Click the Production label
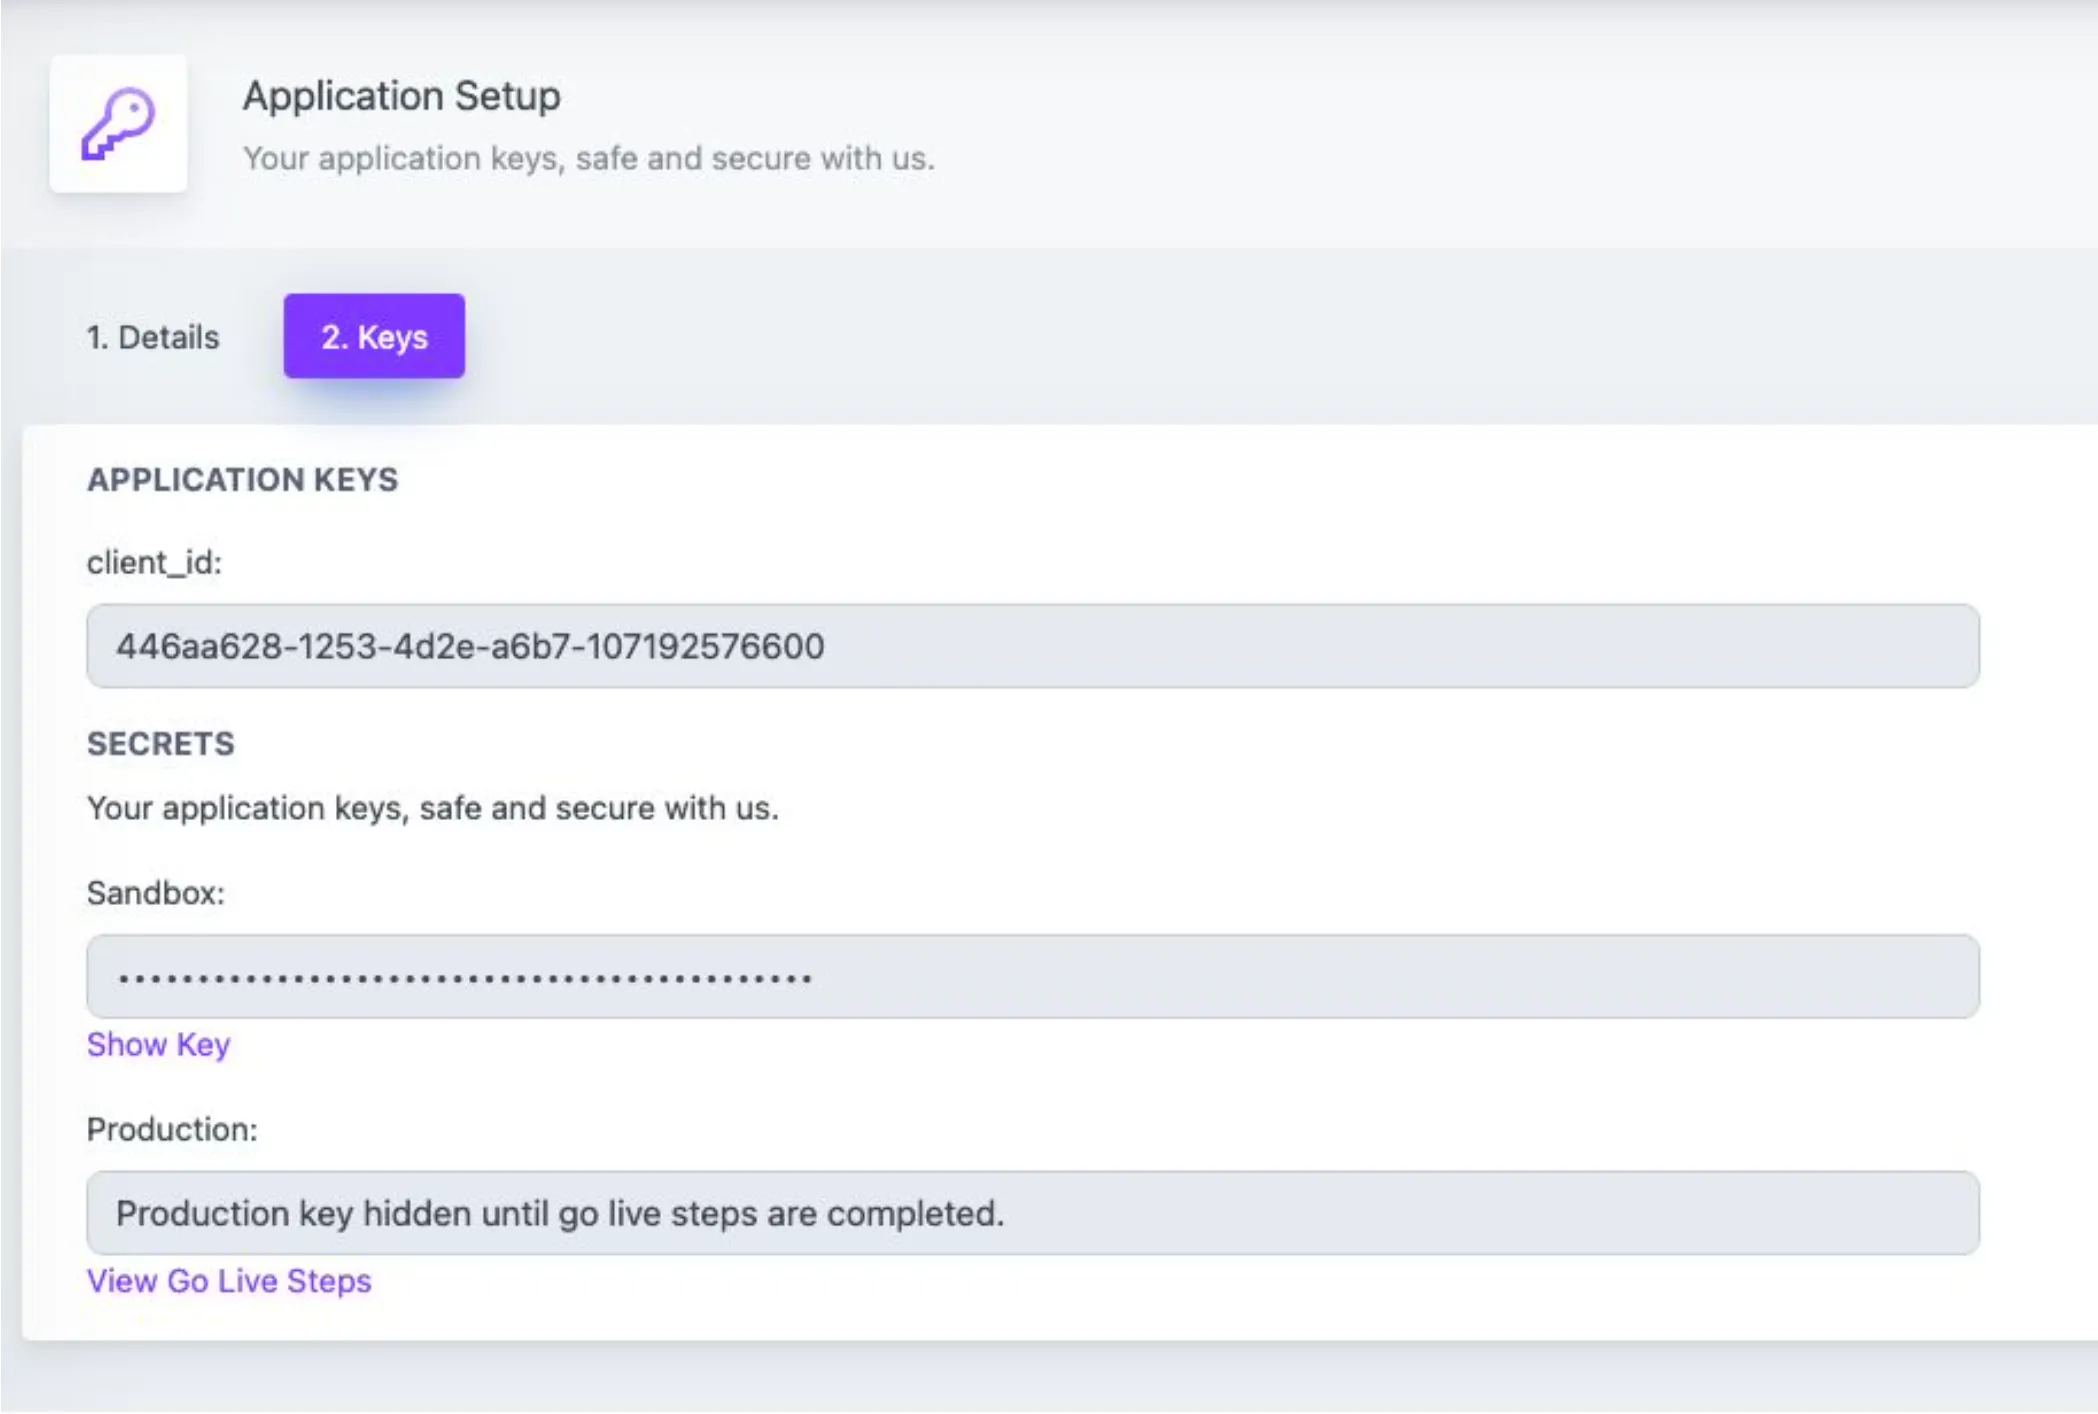This screenshot has width=2098, height=1414. [x=172, y=1129]
